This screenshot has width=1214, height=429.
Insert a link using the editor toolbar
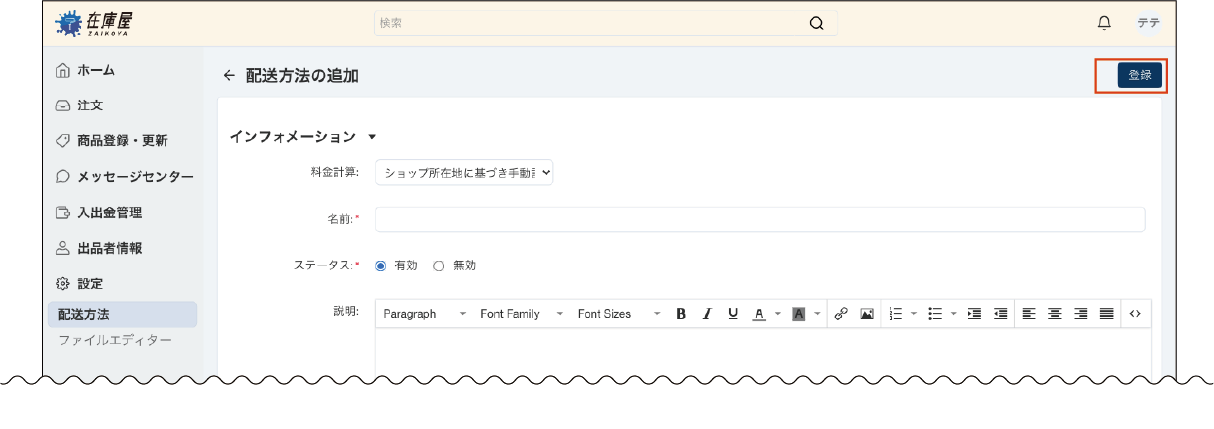pyautogui.click(x=841, y=314)
